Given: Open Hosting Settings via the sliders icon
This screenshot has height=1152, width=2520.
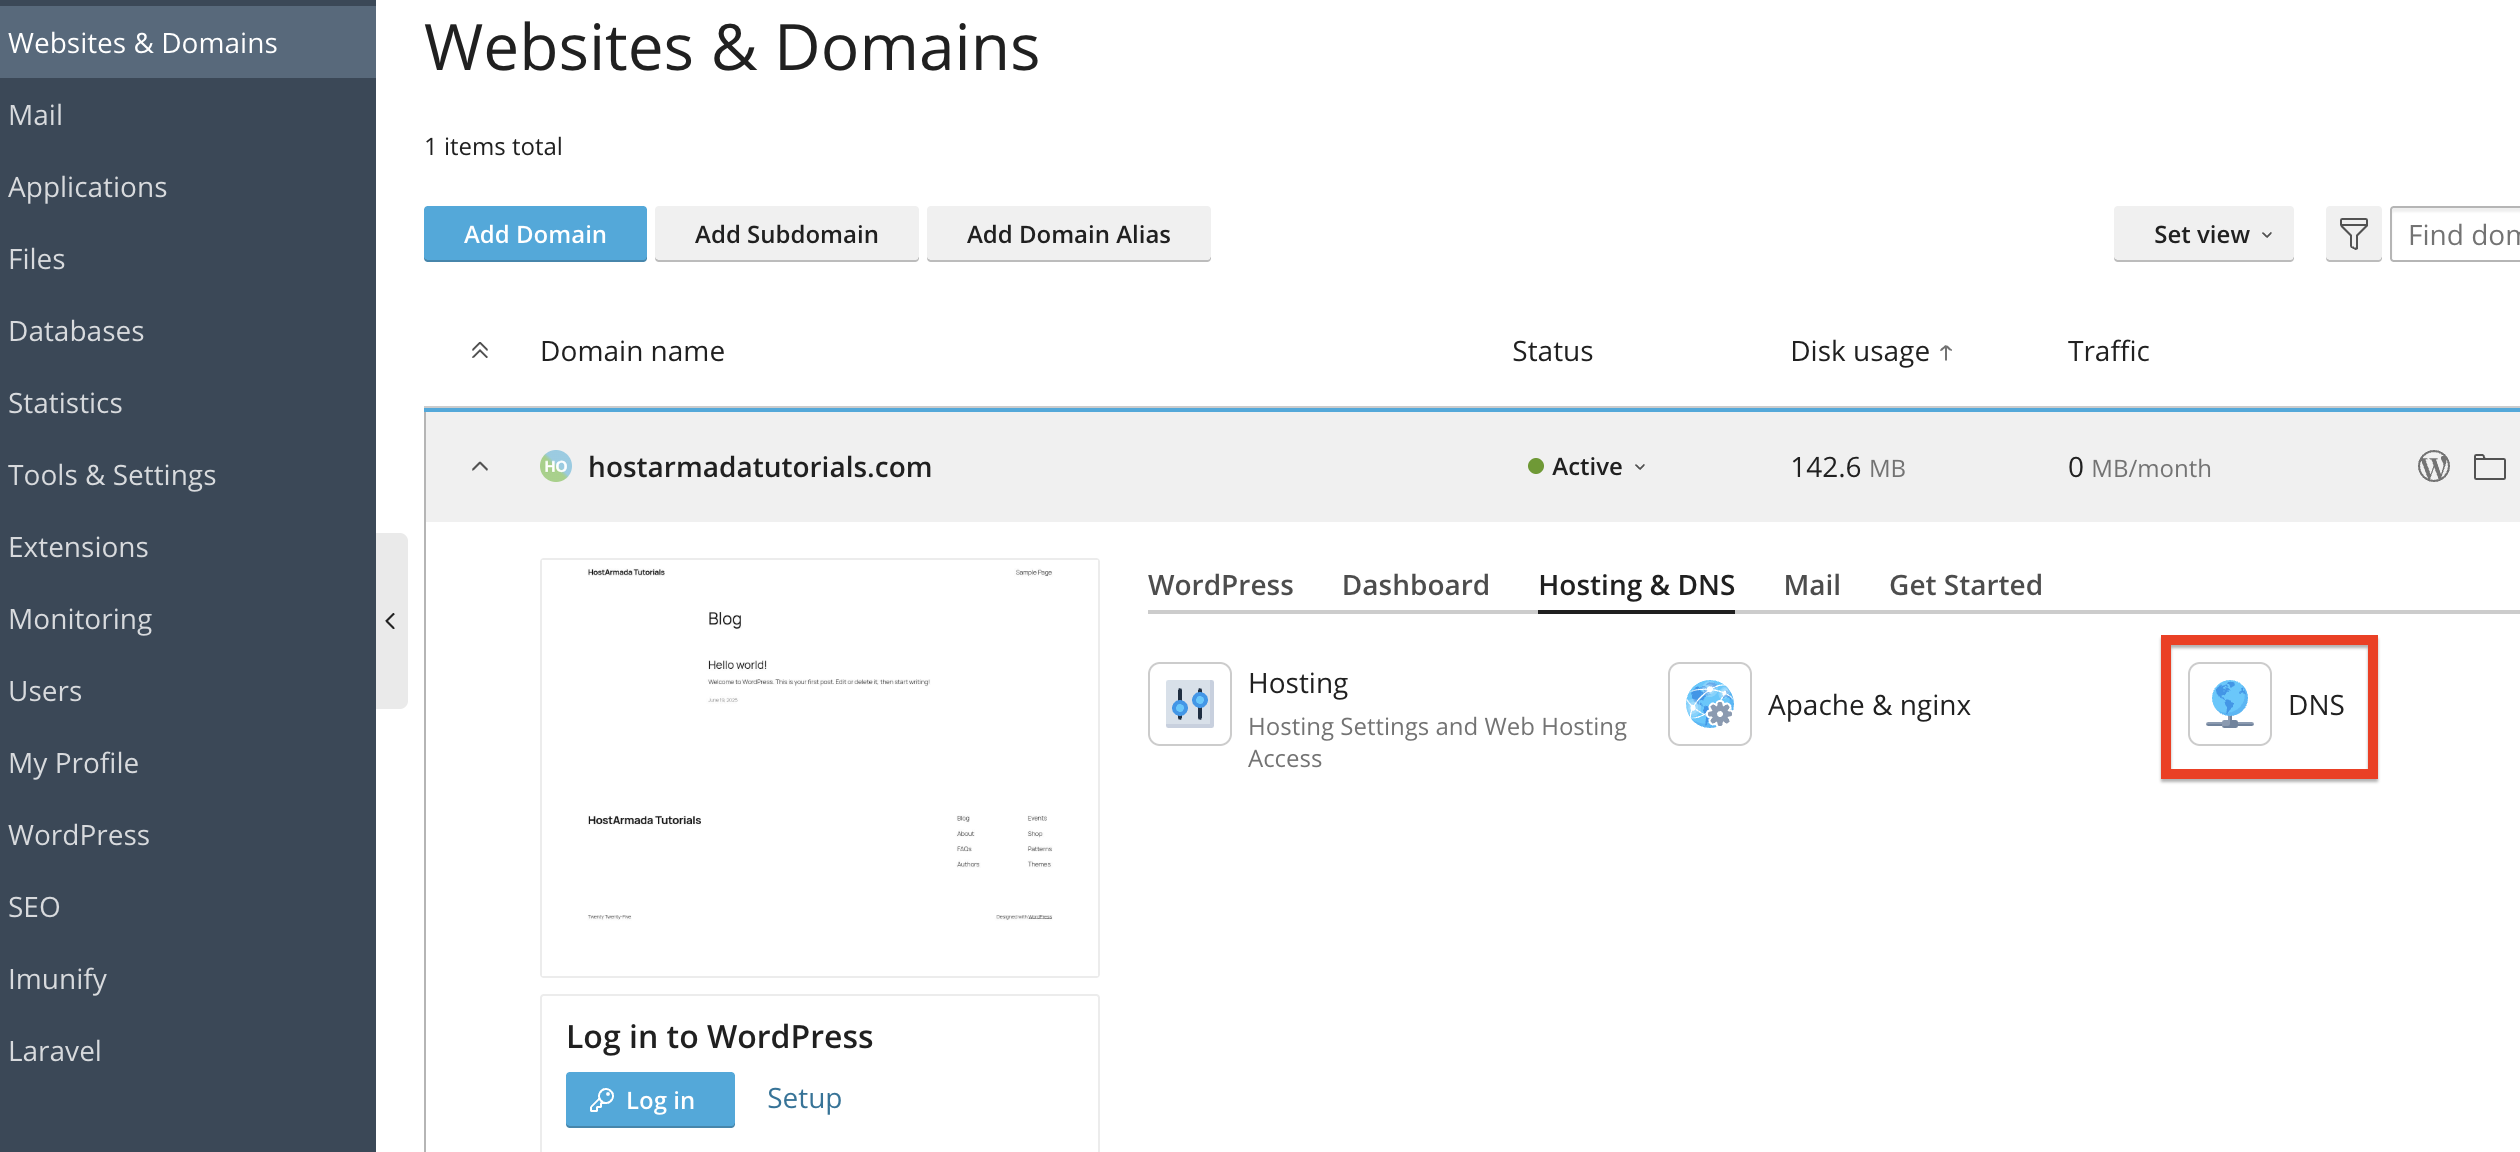Looking at the screenshot, I should (x=1189, y=704).
